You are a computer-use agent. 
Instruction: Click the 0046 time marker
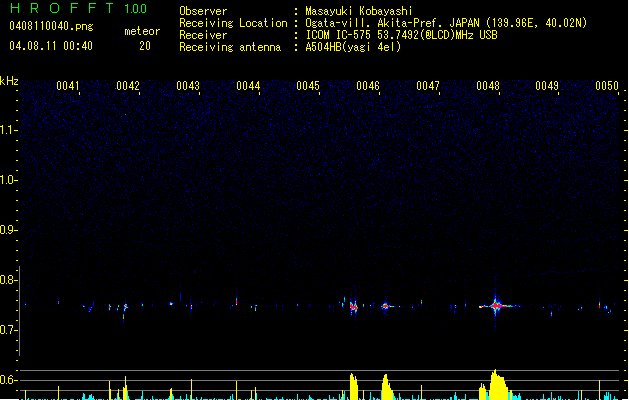(x=368, y=86)
